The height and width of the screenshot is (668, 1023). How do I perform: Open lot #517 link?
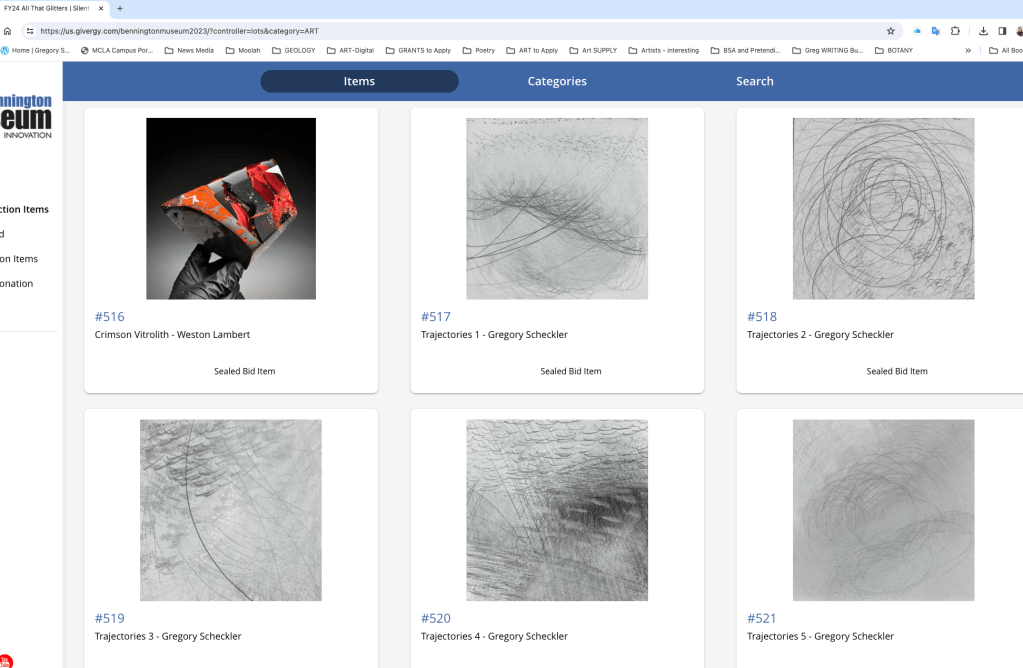click(x=436, y=317)
